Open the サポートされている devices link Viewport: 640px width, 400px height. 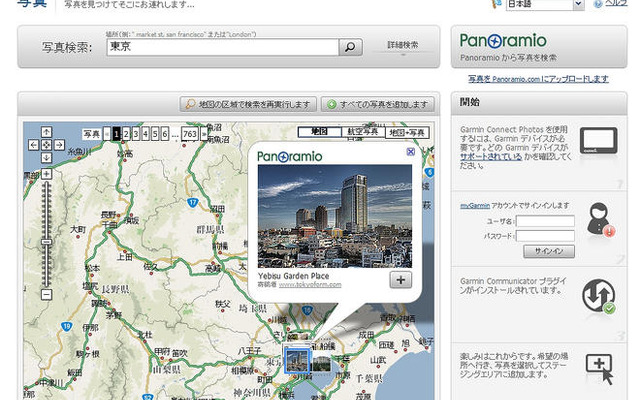[491, 156]
